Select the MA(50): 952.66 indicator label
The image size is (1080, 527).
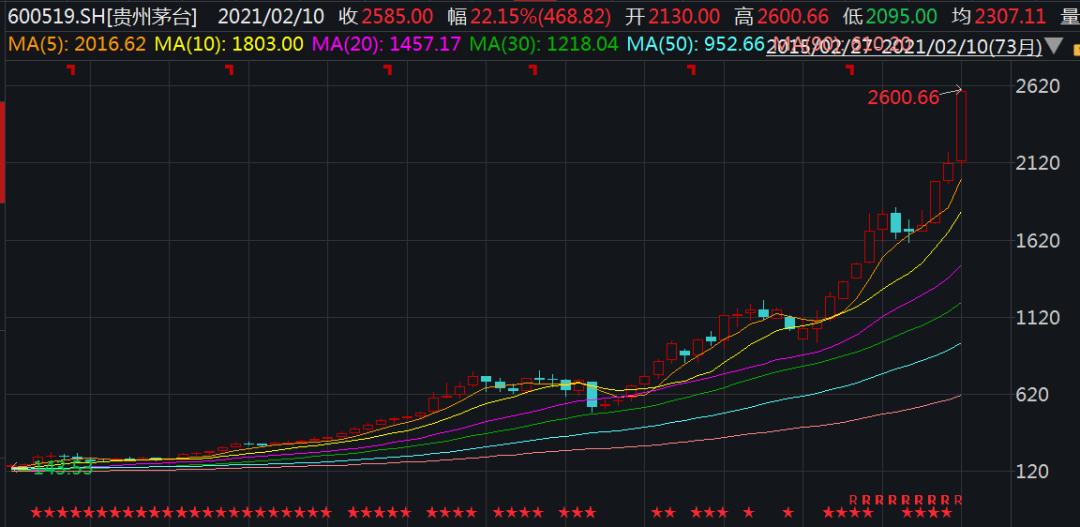[x=695, y=44]
